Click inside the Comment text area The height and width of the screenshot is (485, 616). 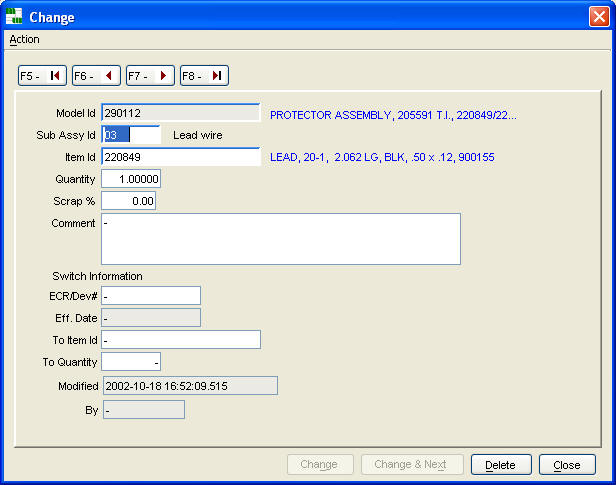pos(281,239)
